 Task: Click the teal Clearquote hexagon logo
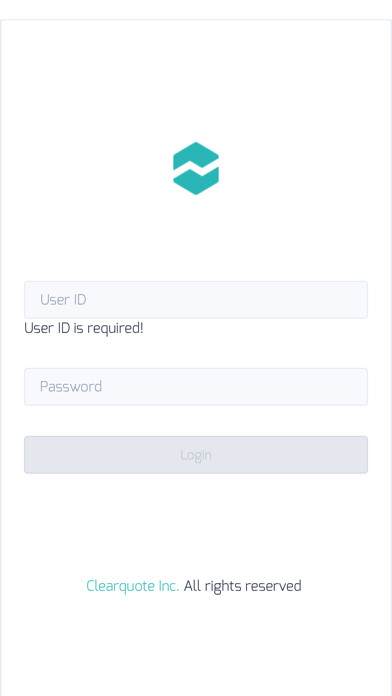click(196, 168)
